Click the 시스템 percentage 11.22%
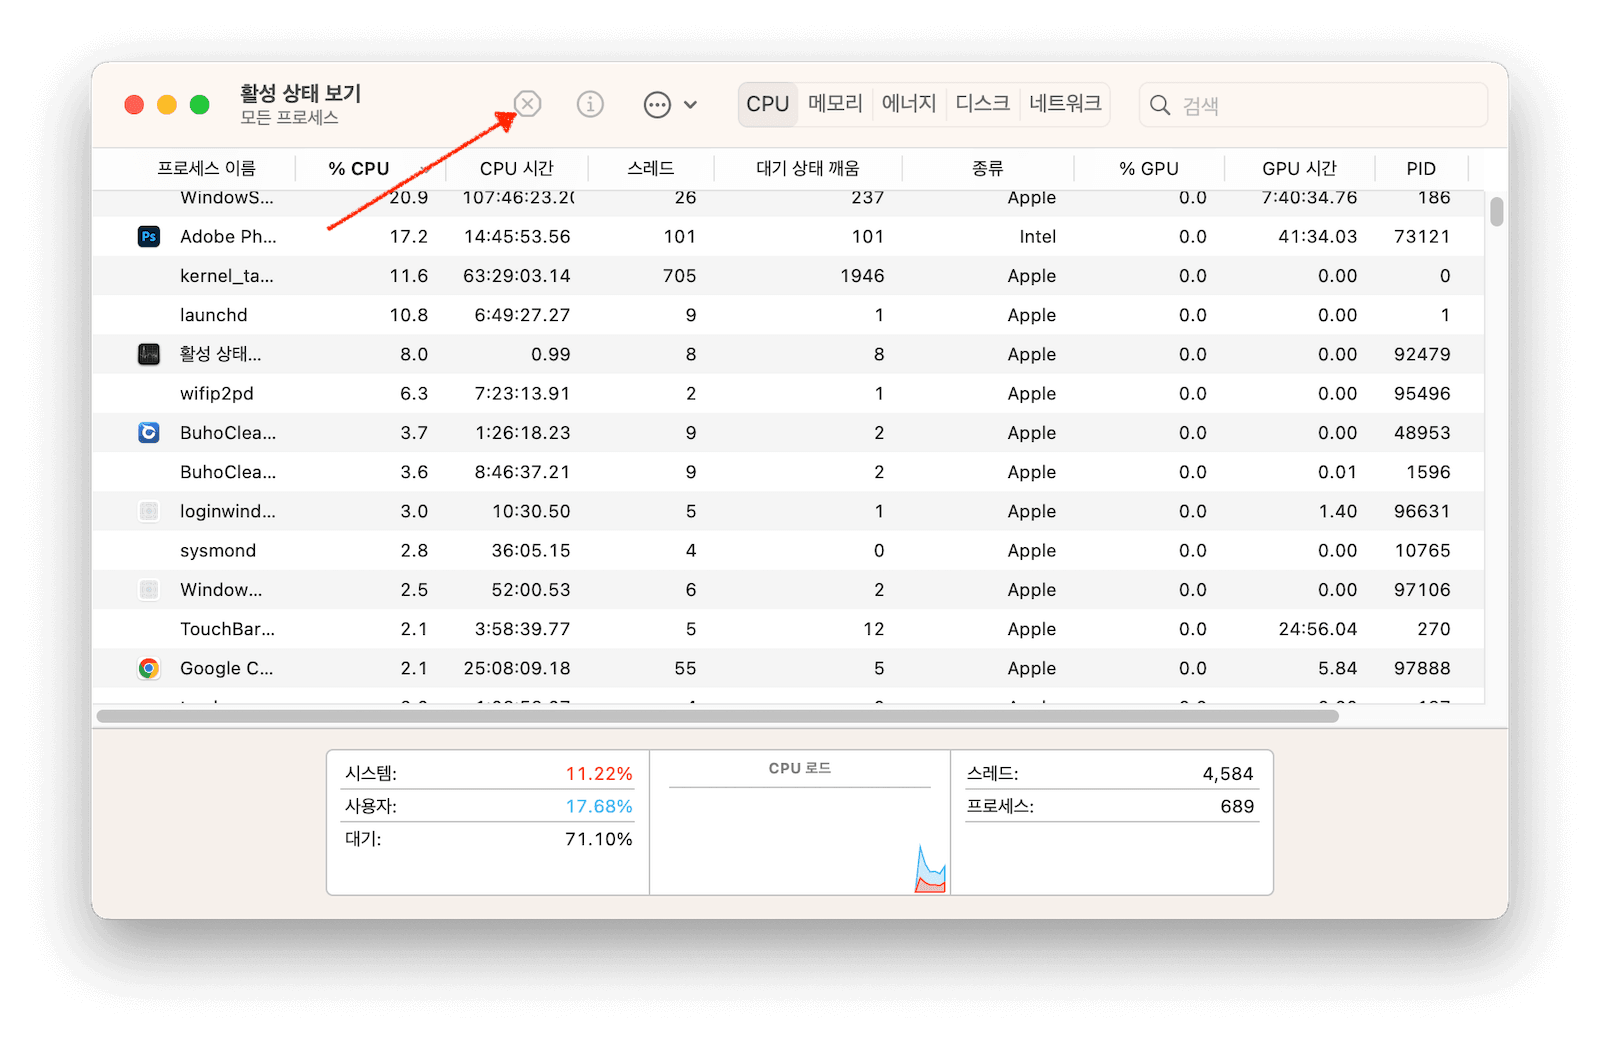 pyautogui.click(x=599, y=774)
